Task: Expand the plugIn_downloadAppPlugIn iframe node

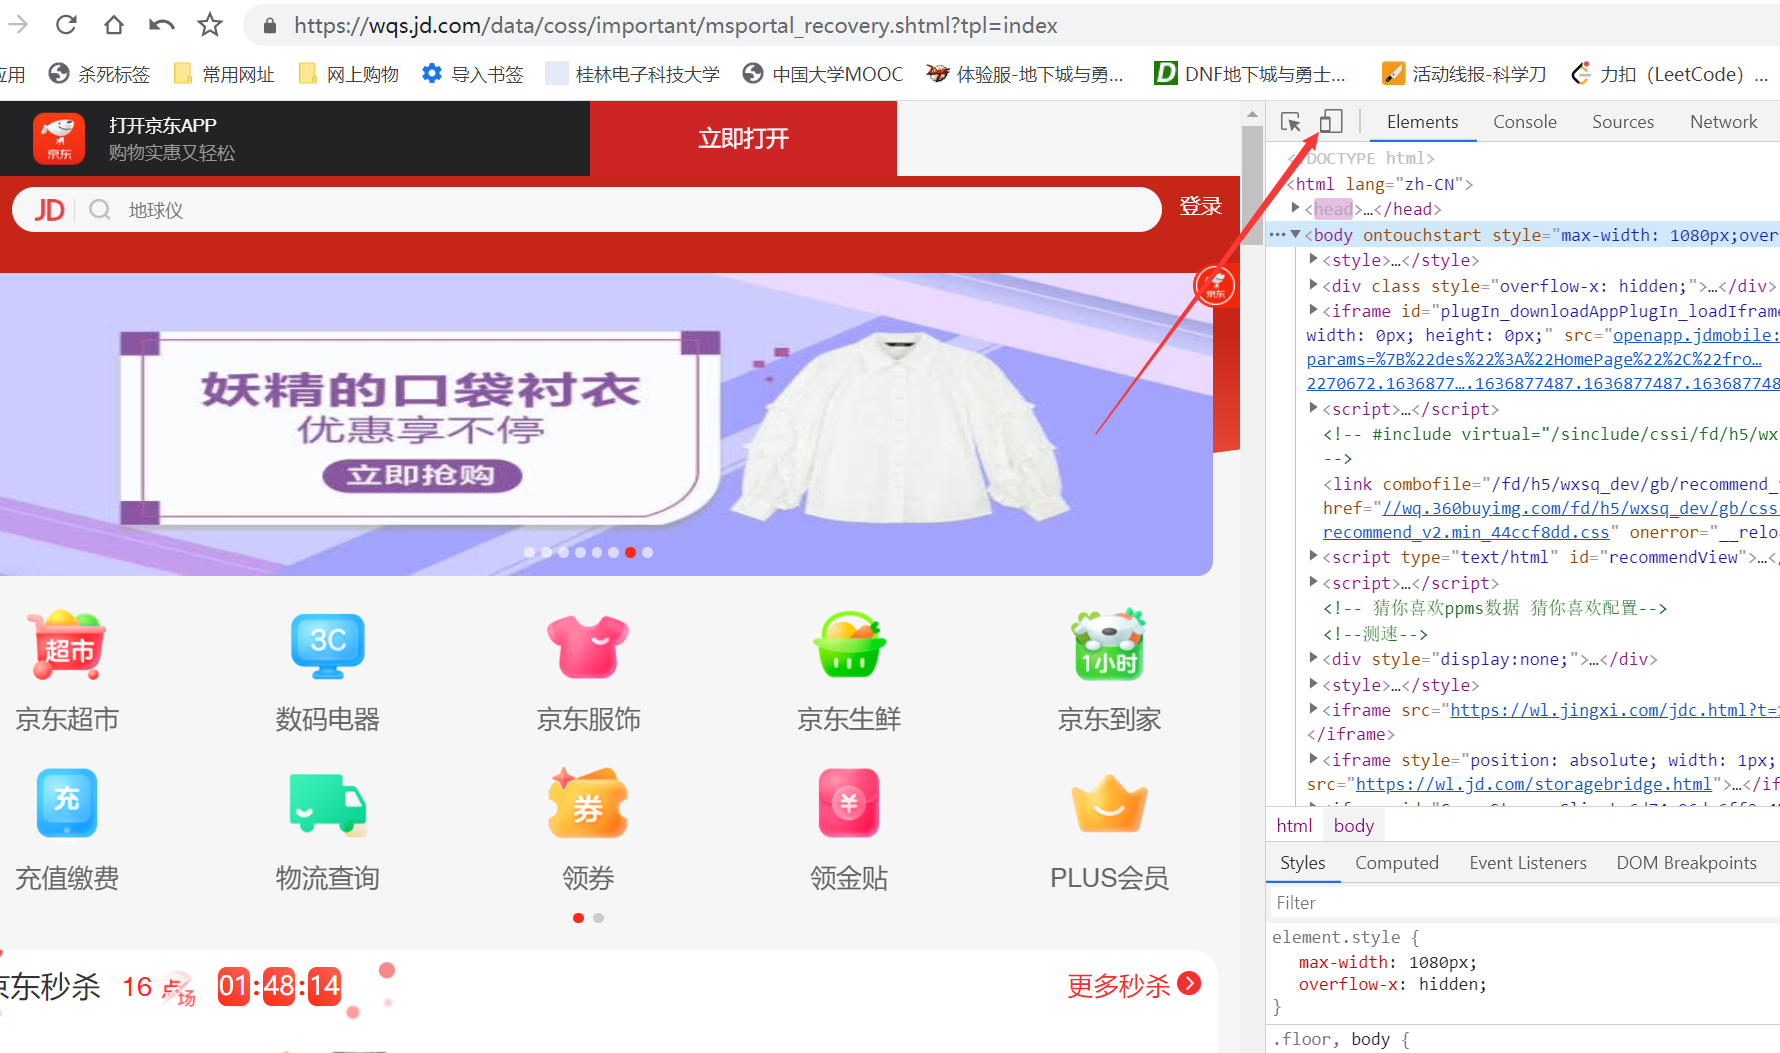Action: (1313, 310)
